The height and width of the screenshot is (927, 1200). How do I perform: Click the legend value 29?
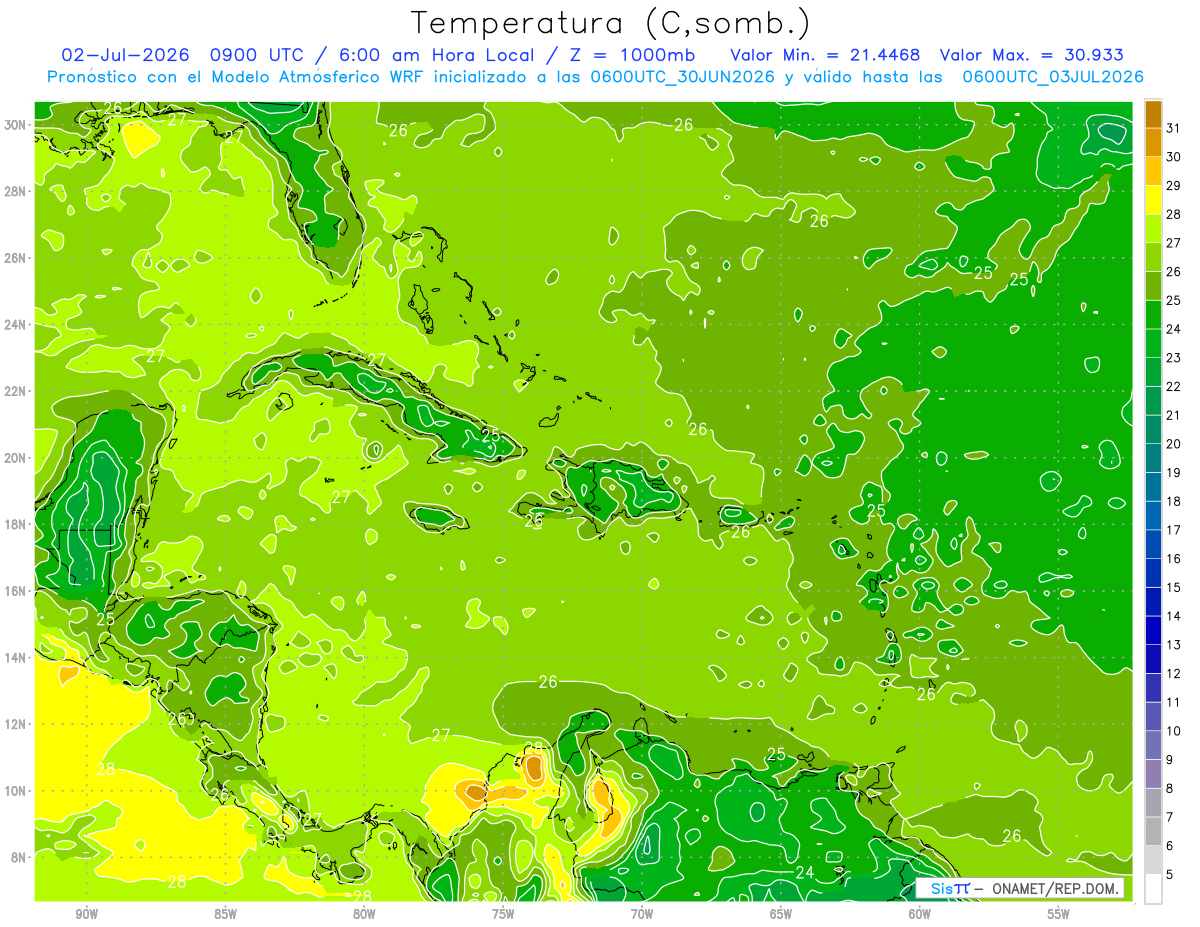coord(1173,185)
